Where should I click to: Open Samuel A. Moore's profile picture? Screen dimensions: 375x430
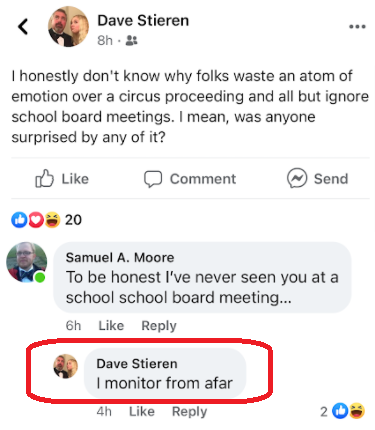click(26, 262)
